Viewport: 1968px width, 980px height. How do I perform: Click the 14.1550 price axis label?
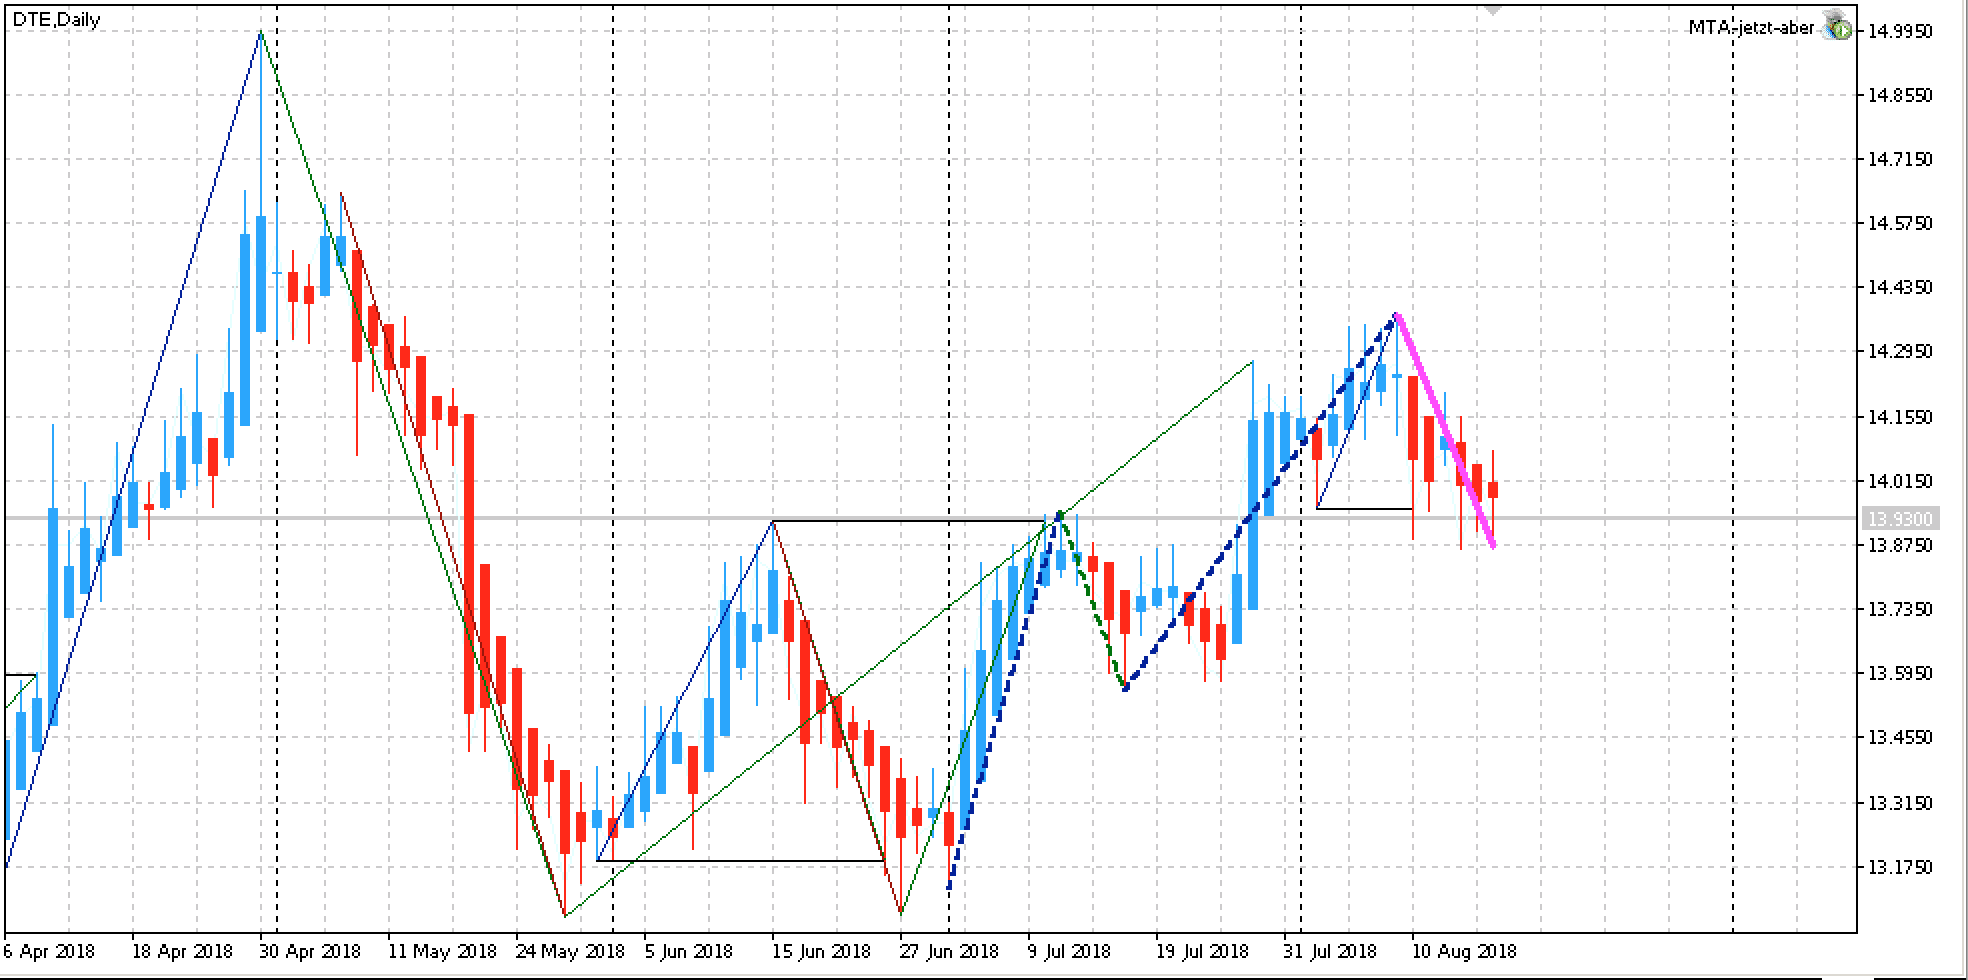1900,417
